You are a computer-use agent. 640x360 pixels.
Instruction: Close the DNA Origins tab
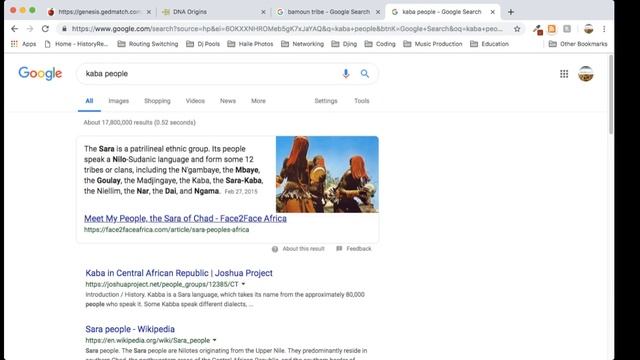(x=263, y=12)
